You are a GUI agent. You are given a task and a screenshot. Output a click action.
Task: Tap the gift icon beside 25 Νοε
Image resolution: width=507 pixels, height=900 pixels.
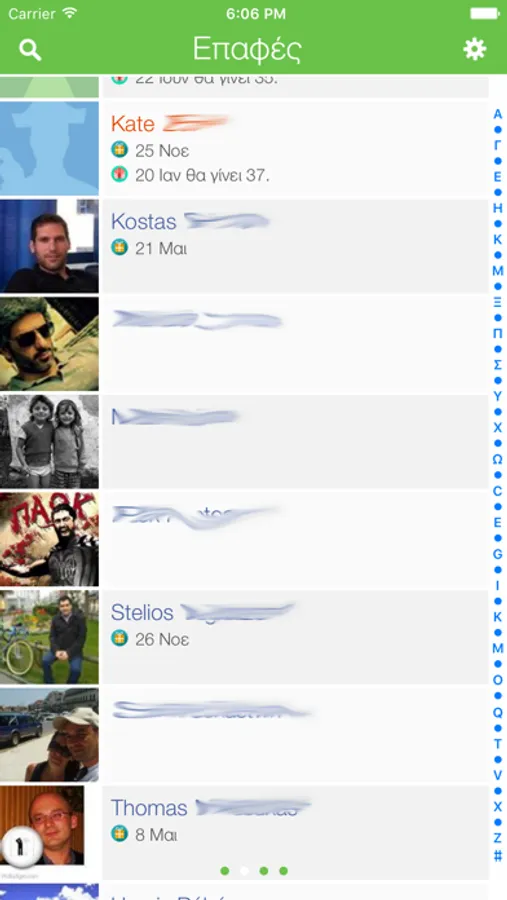coord(119,150)
